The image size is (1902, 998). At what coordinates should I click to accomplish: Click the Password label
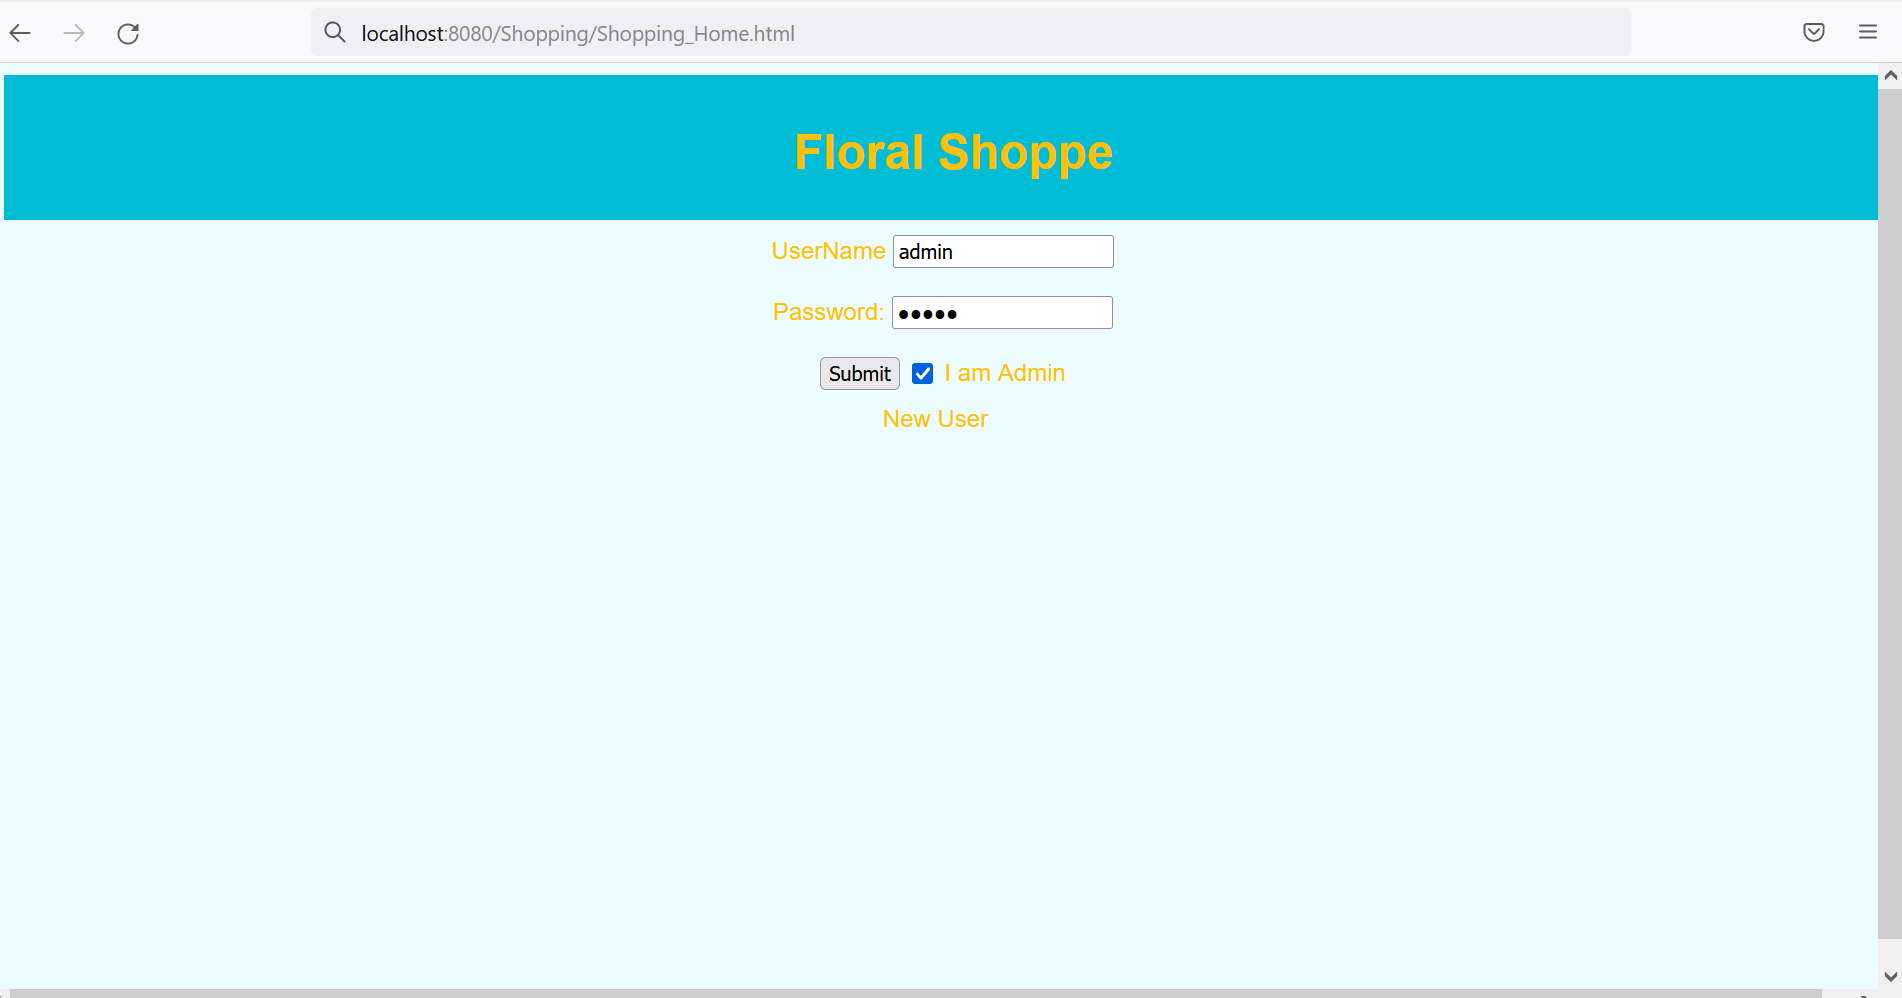(827, 312)
